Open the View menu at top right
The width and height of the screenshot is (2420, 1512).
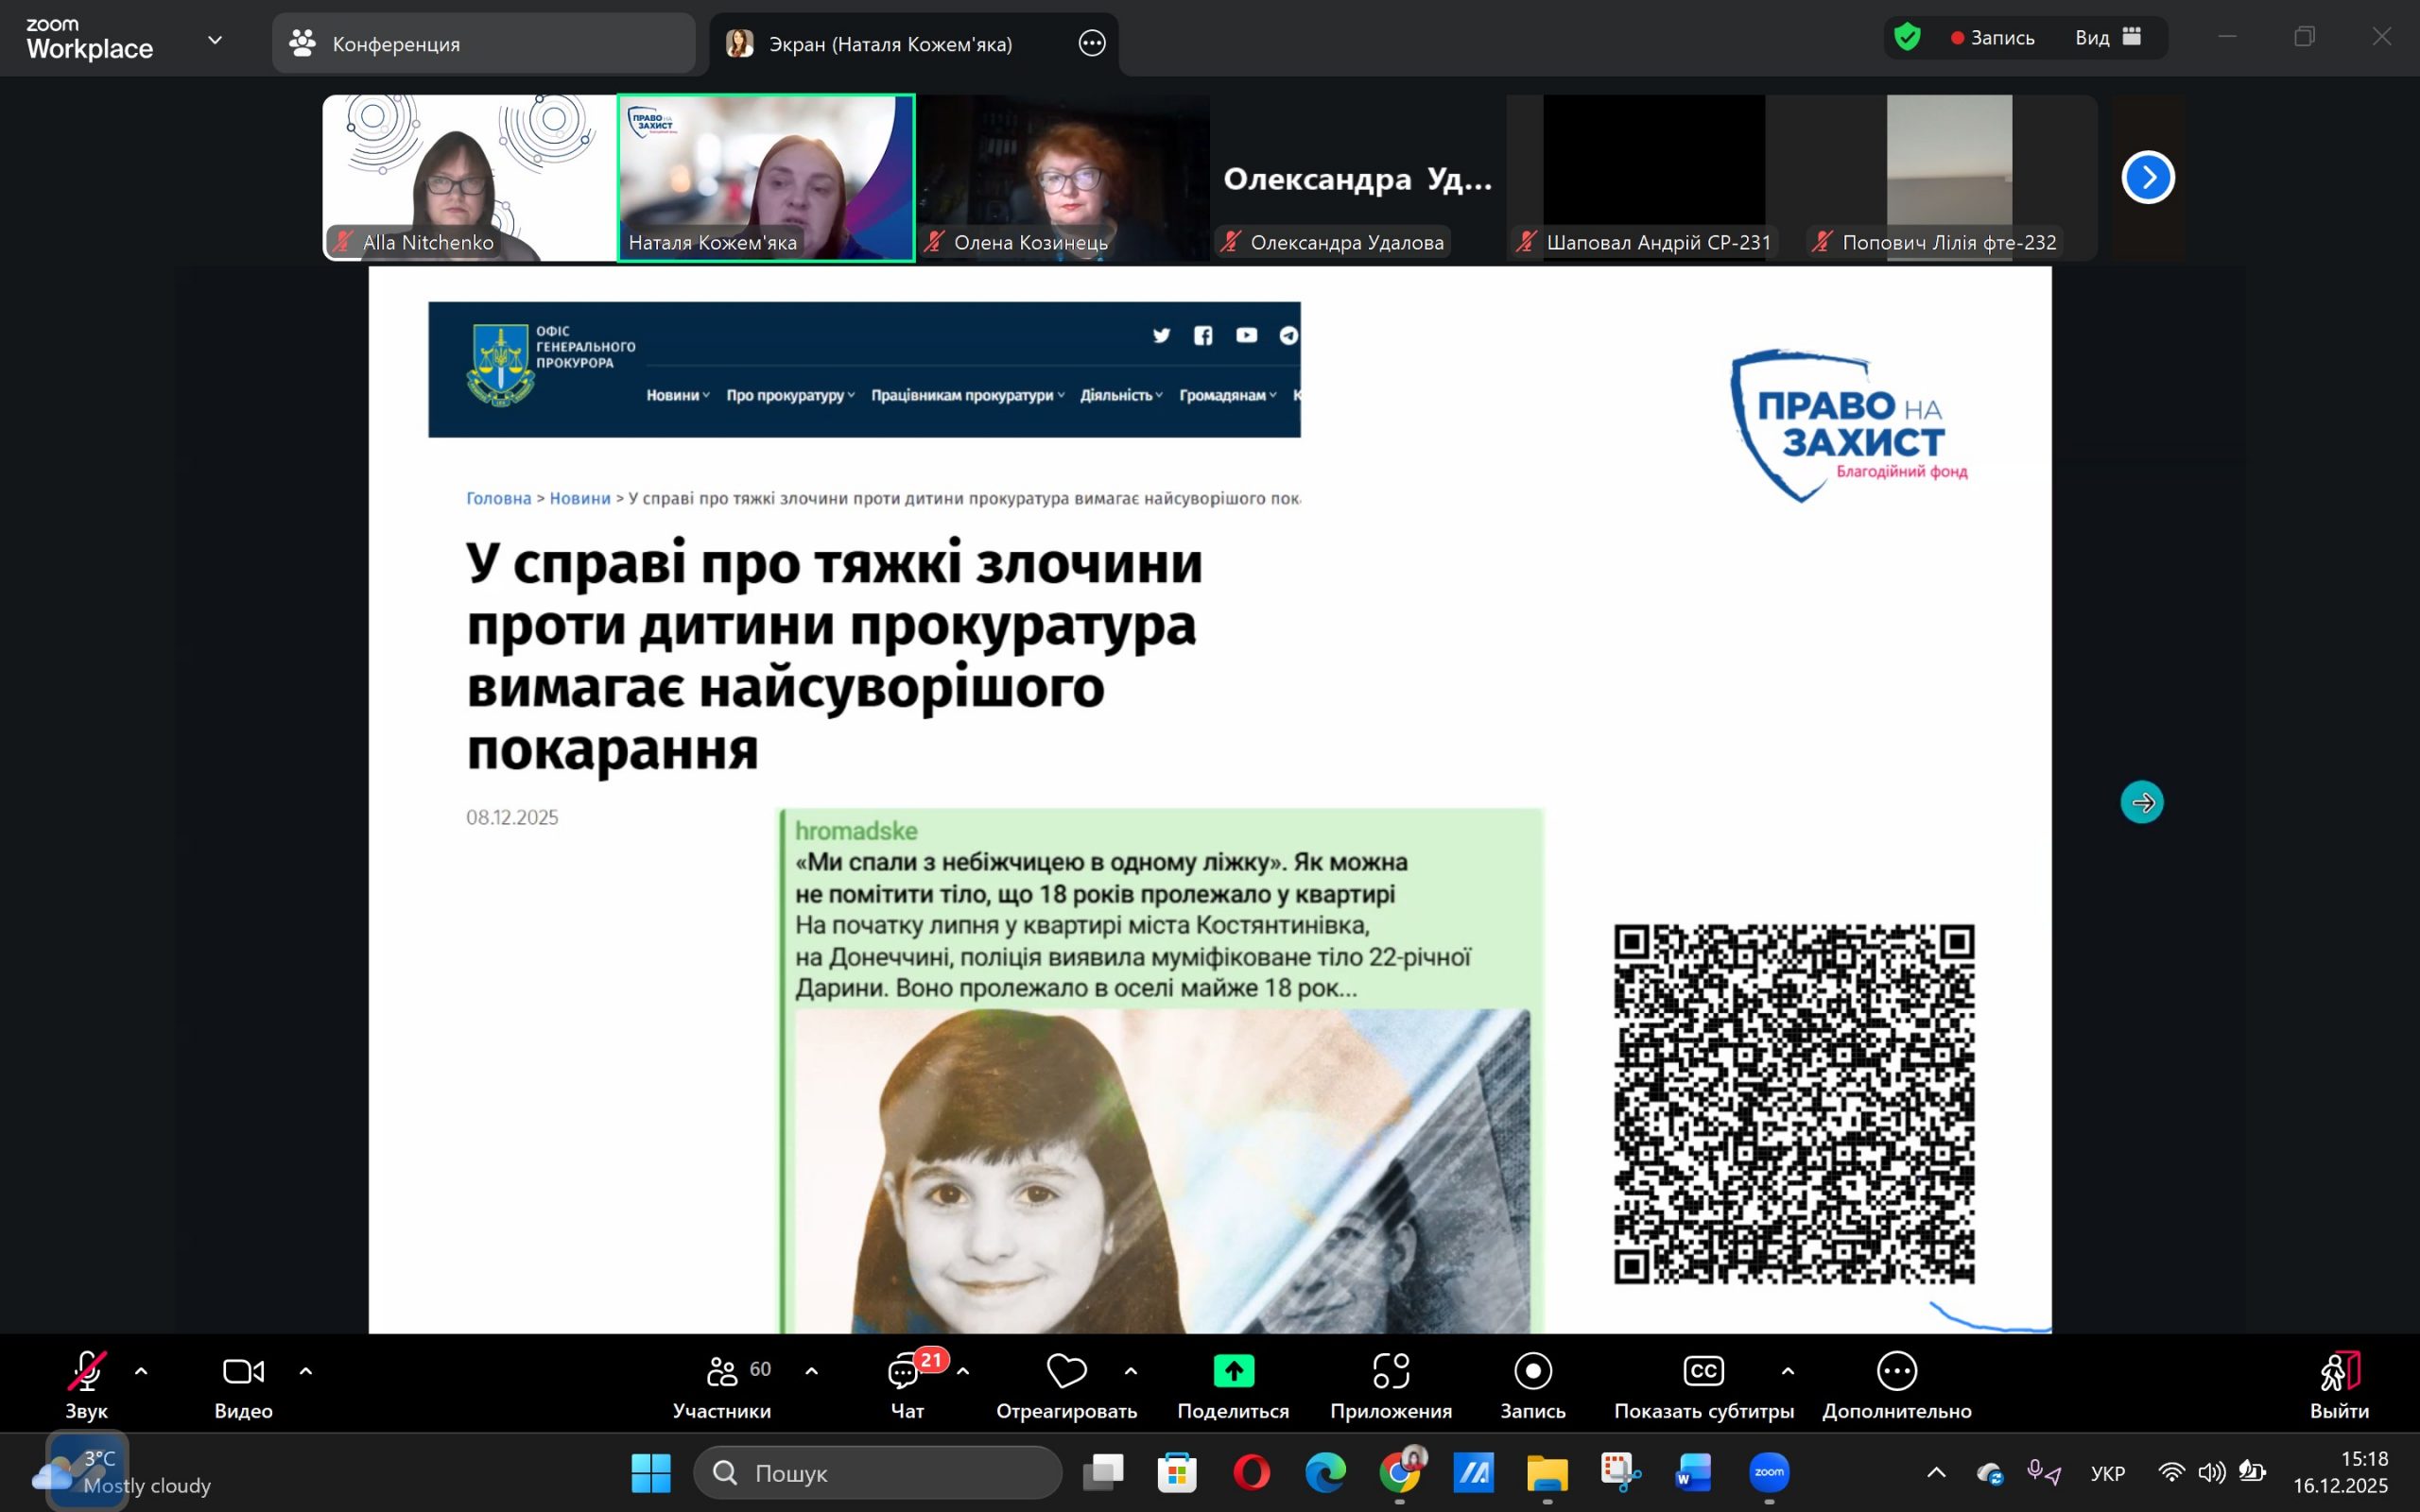click(2106, 38)
